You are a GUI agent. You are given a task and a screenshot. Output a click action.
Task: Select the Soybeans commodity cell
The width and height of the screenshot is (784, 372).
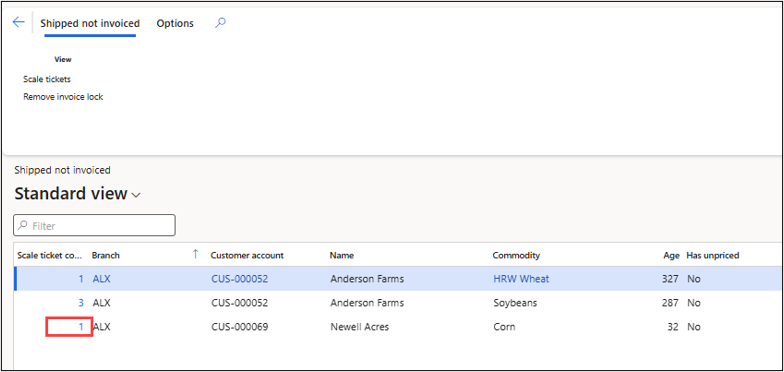(514, 302)
